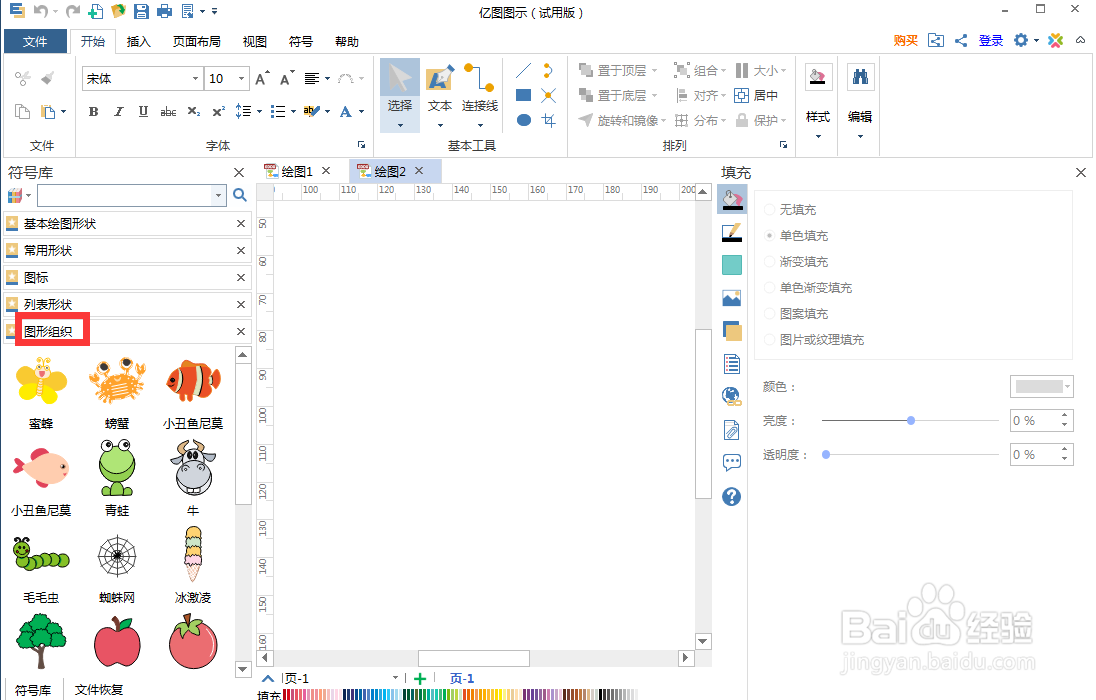Click the Print icon in quick access toolbar
This screenshot has width=1096, height=700.
pos(164,11)
